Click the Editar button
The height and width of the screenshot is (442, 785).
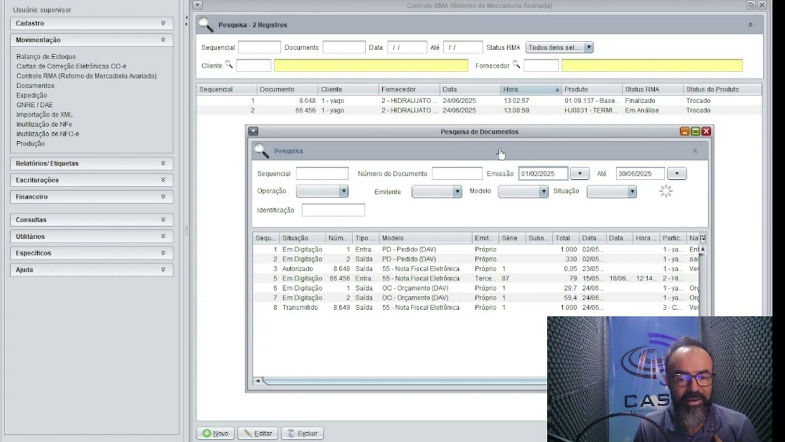[257, 433]
